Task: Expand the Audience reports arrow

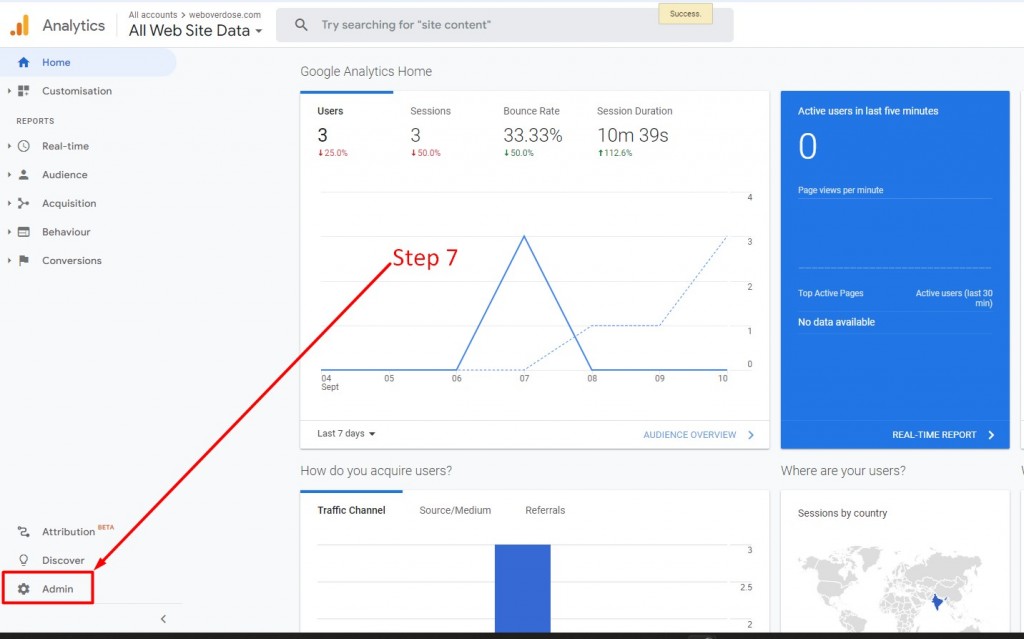Action: pyautogui.click(x=9, y=174)
